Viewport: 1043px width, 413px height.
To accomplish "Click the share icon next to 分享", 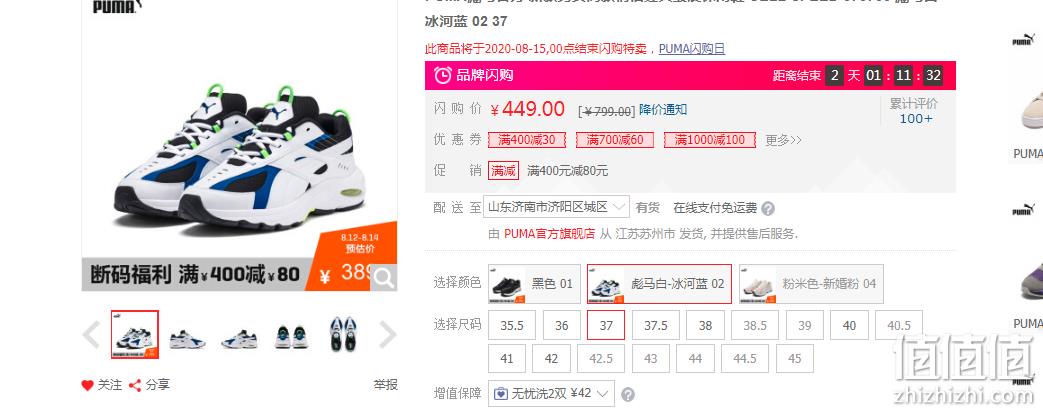I will pos(135,385).
